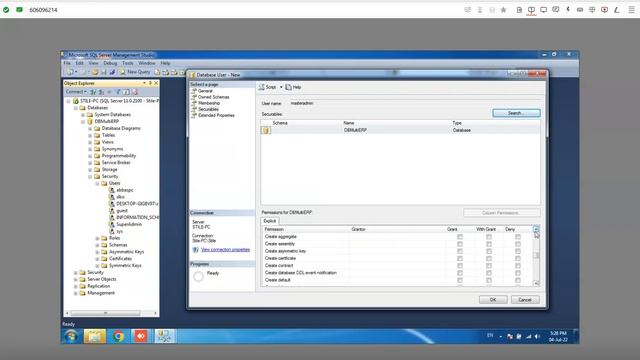Check Grant for Create aggregate
This screenshot has width=640, height=360.
point(460,237)
